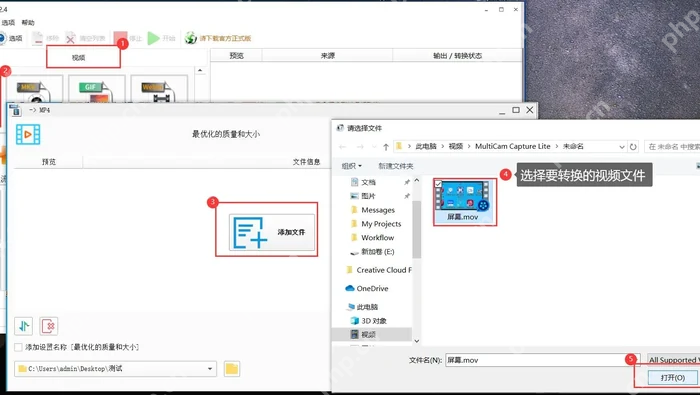700x395 pixels.
Task: Click the forward arrow in the file dialog
Action: pyautogui.click(x=360, y=146)
